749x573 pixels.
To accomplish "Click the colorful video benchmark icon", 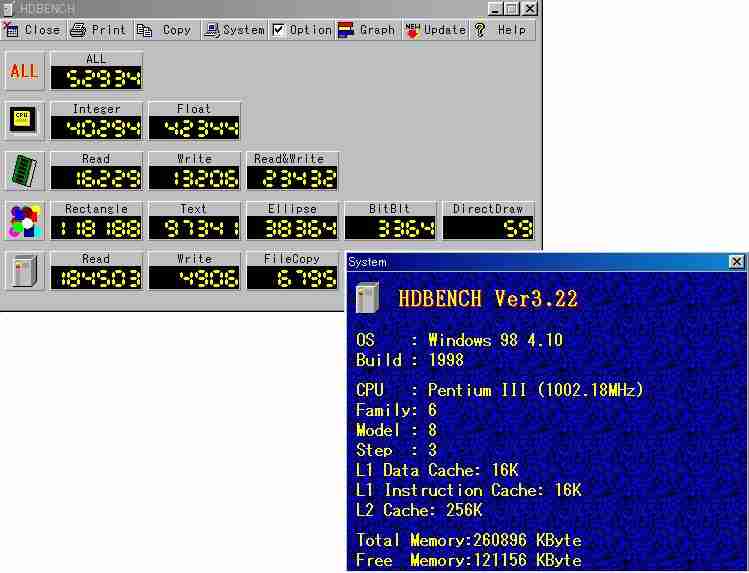I will pos(24,222).
